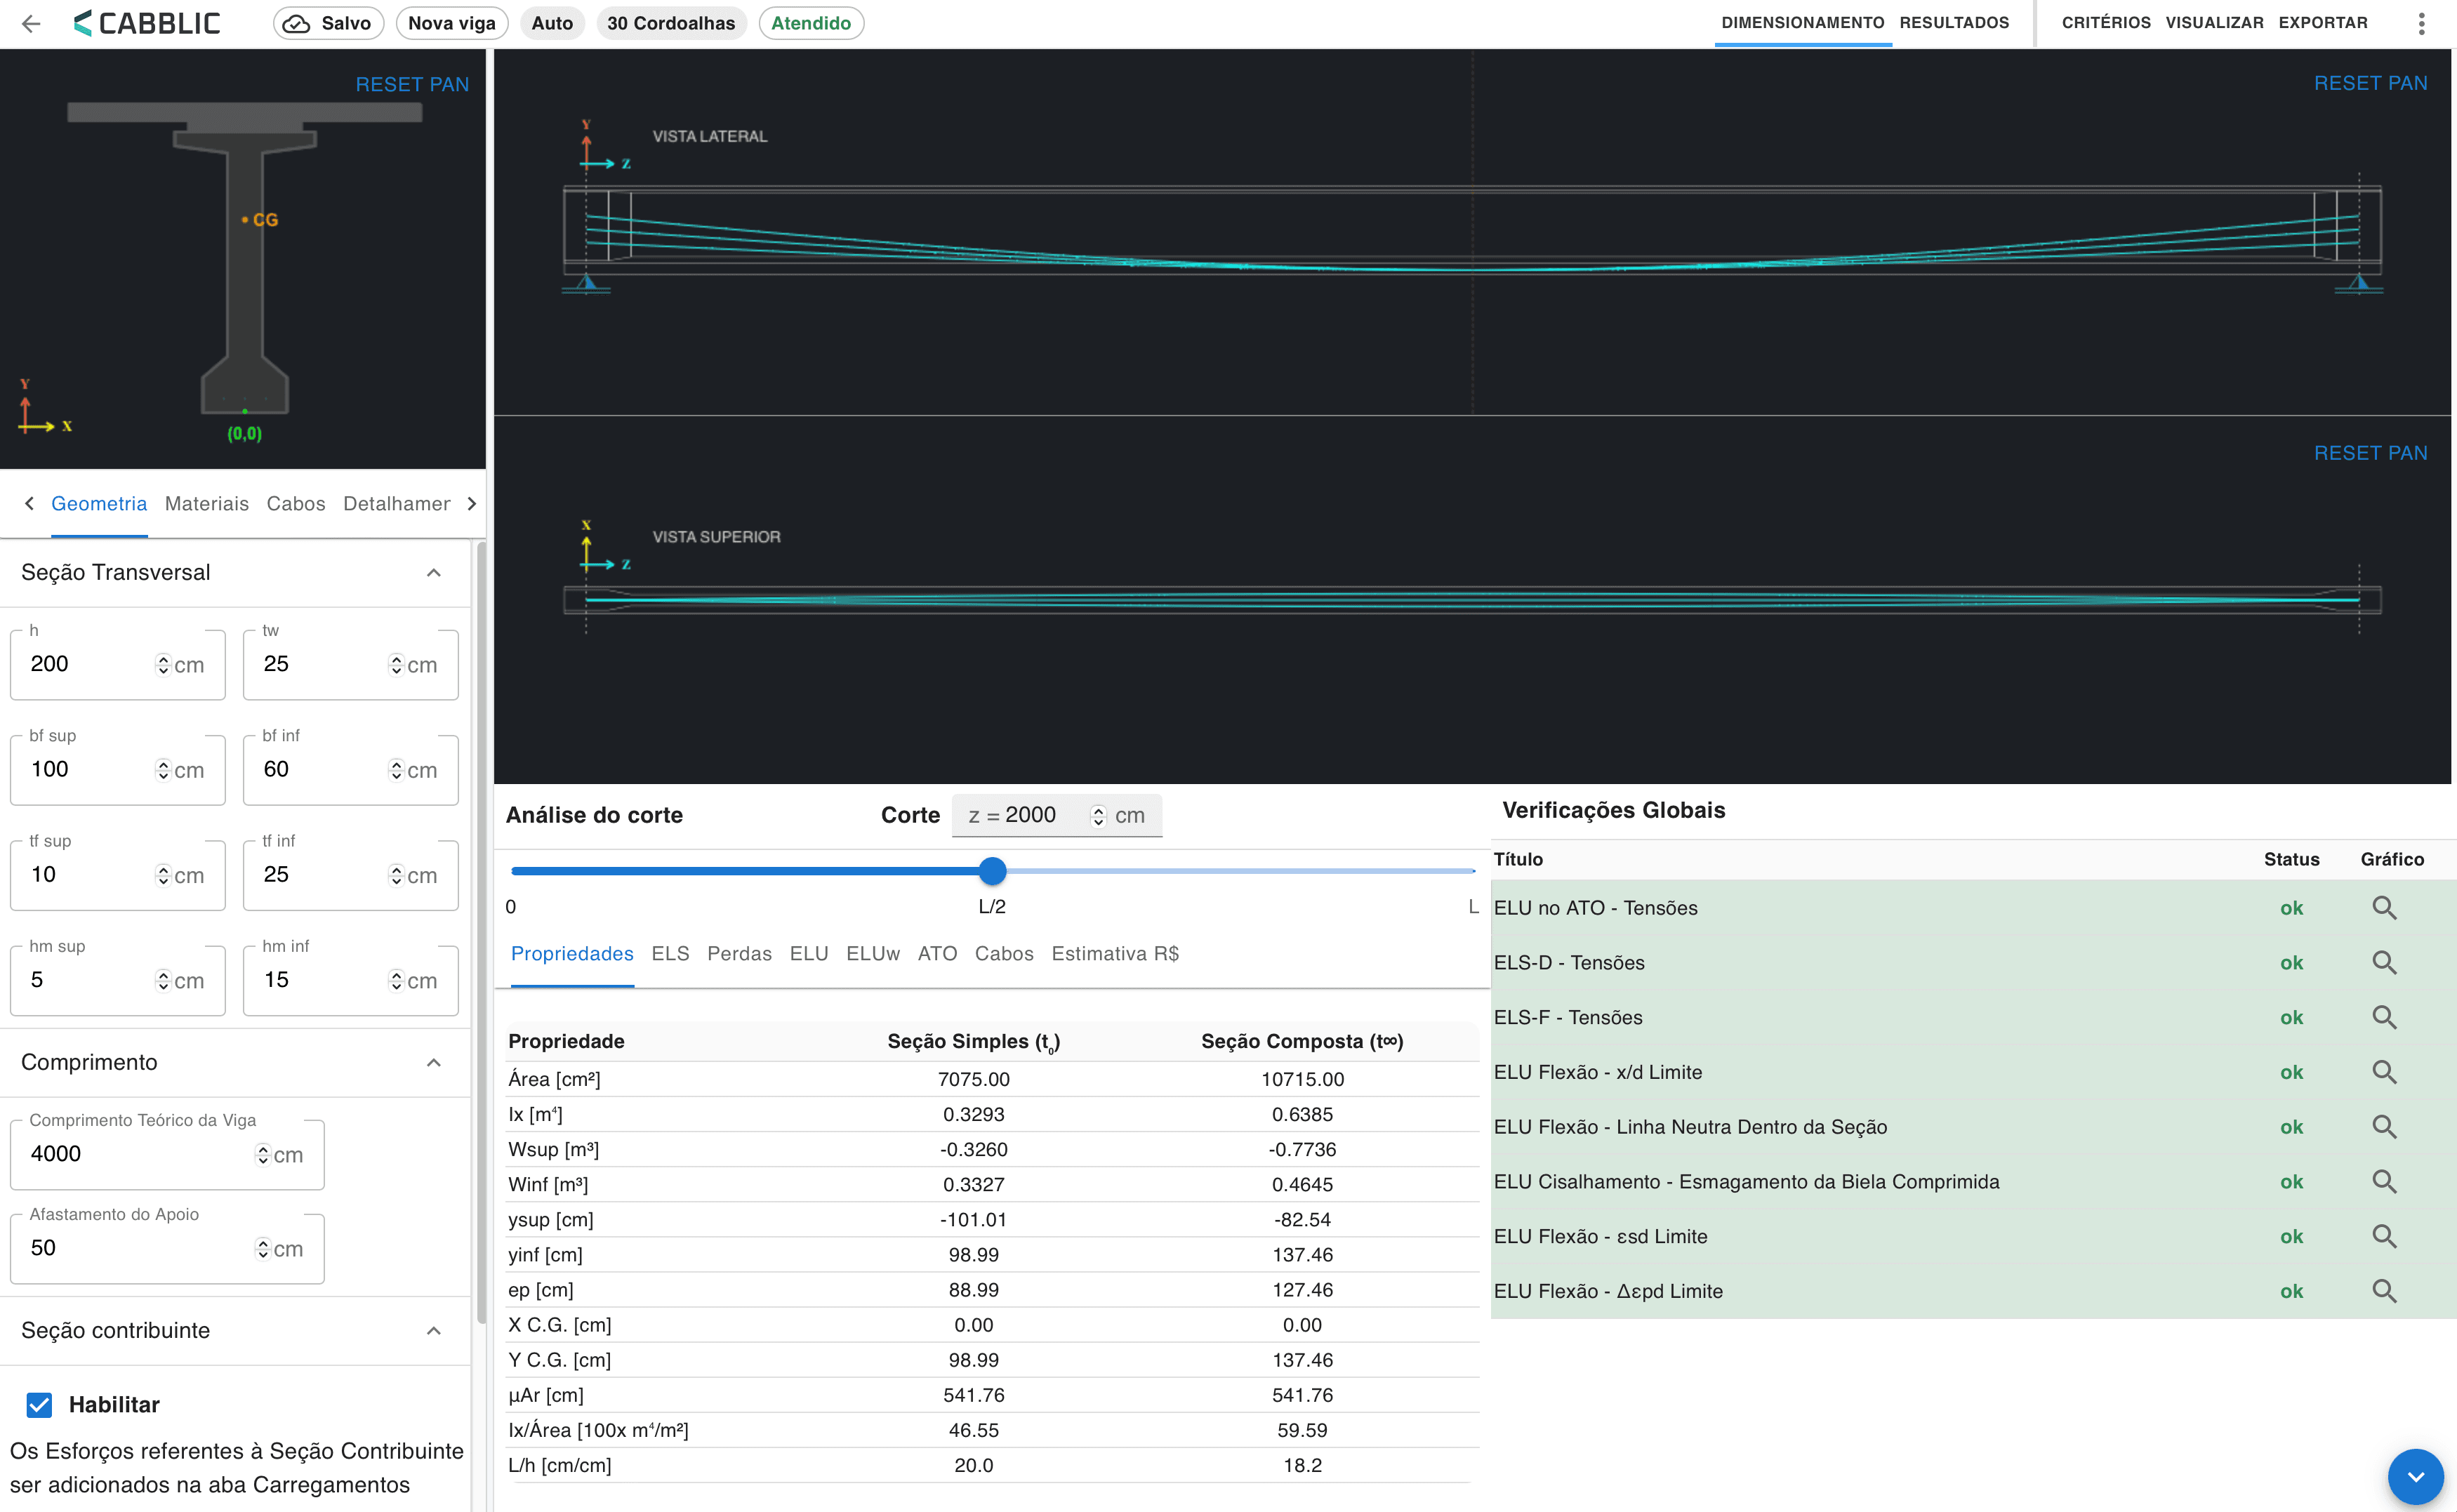The image size is (2457, 1512).
Task: Switch to the Cabos tab in left panel
Action: point(296,504)
